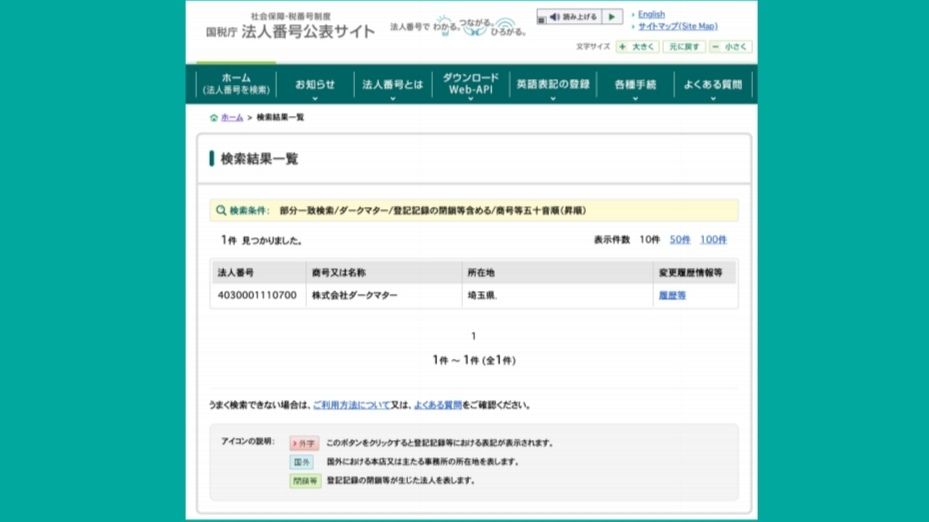
Task: Expand the 法人番号とは navigation menu
Action: tap(393, 85)
